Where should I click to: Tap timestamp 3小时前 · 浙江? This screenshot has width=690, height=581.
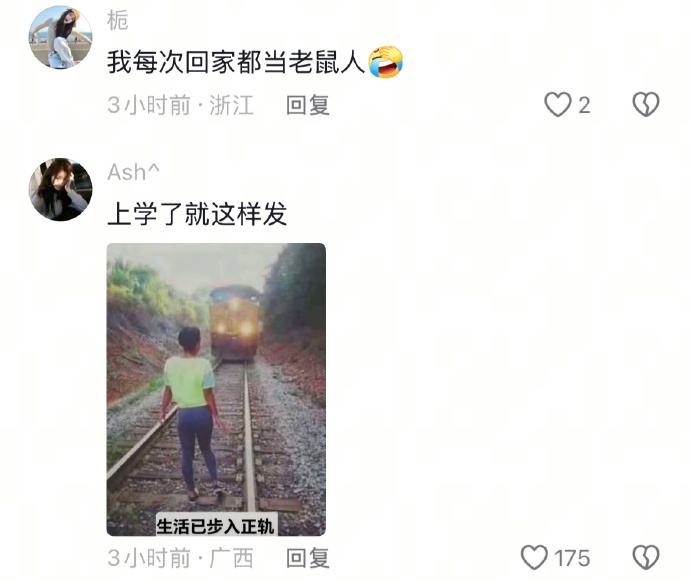[180, 105]
